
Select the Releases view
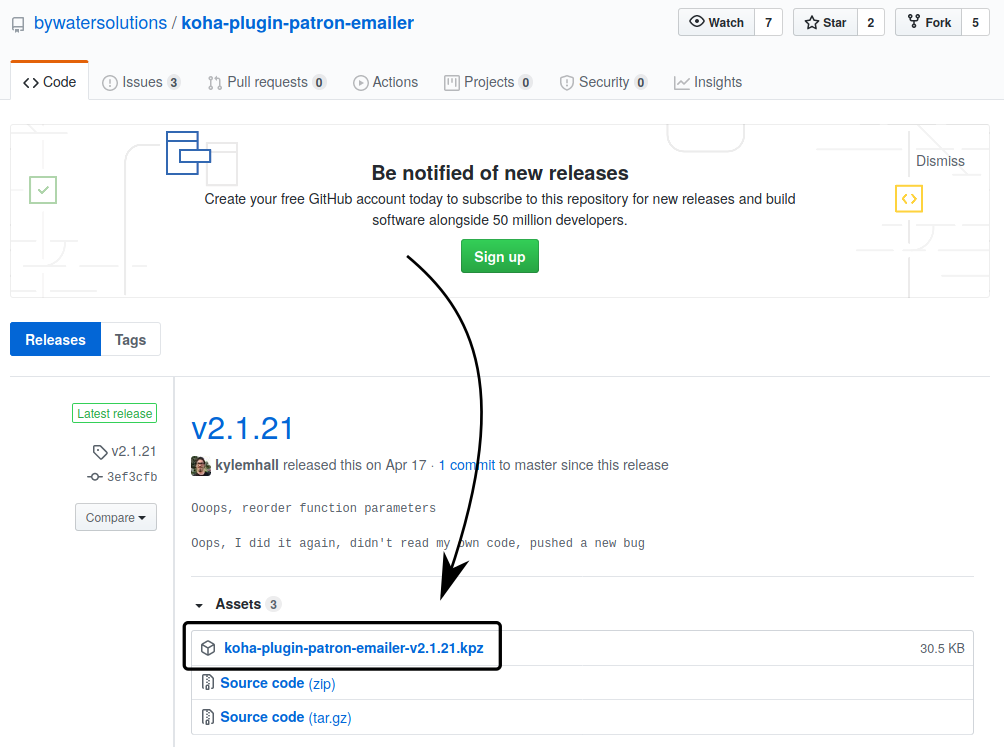(56, 339)
